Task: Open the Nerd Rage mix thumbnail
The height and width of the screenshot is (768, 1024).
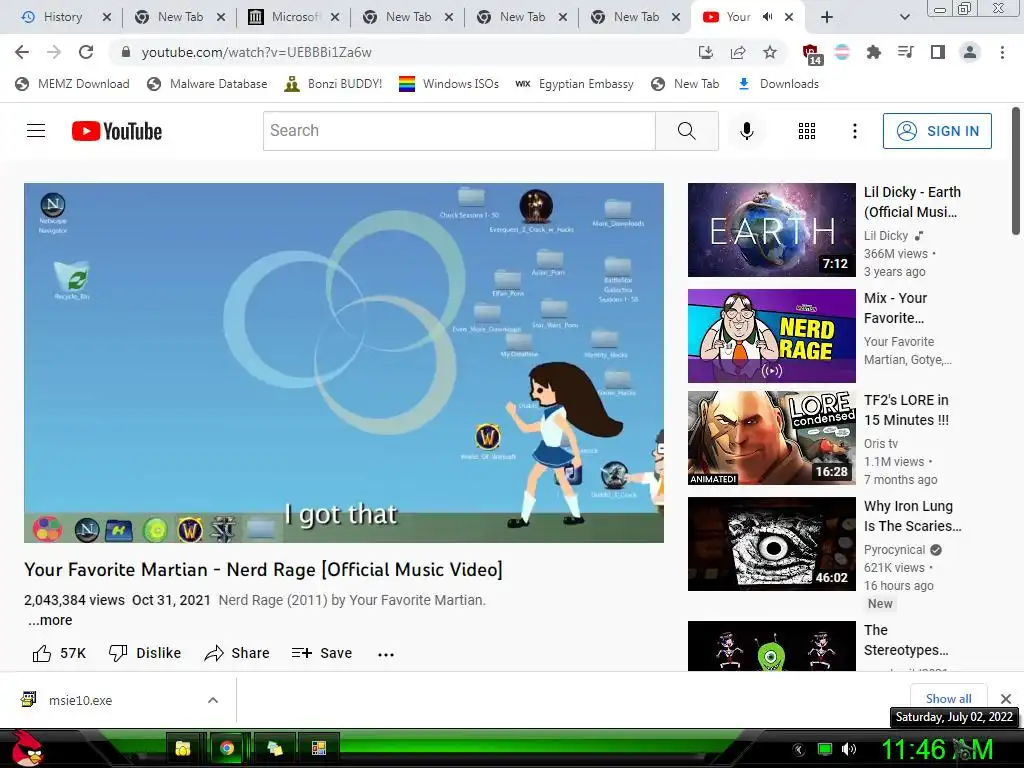Action: [771, 336]
